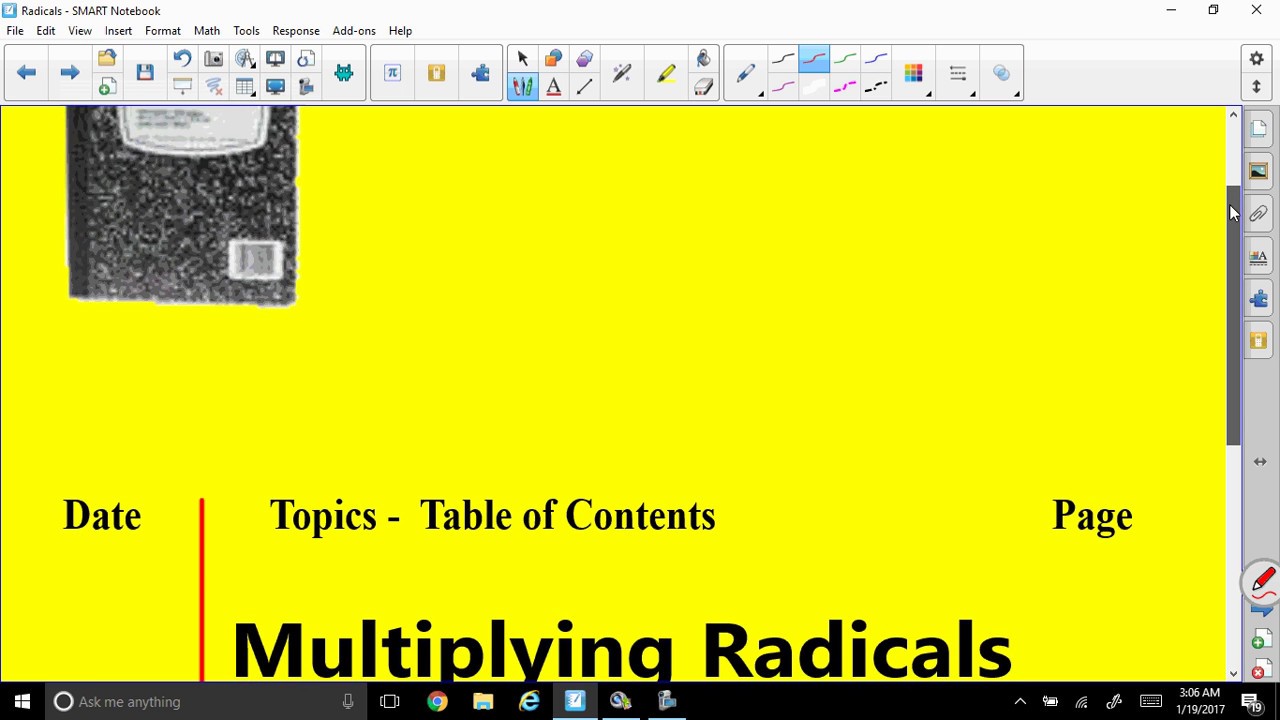The image size is (1280, 720).
Task: Select the Line tool
Action: [x=585, y=87]
